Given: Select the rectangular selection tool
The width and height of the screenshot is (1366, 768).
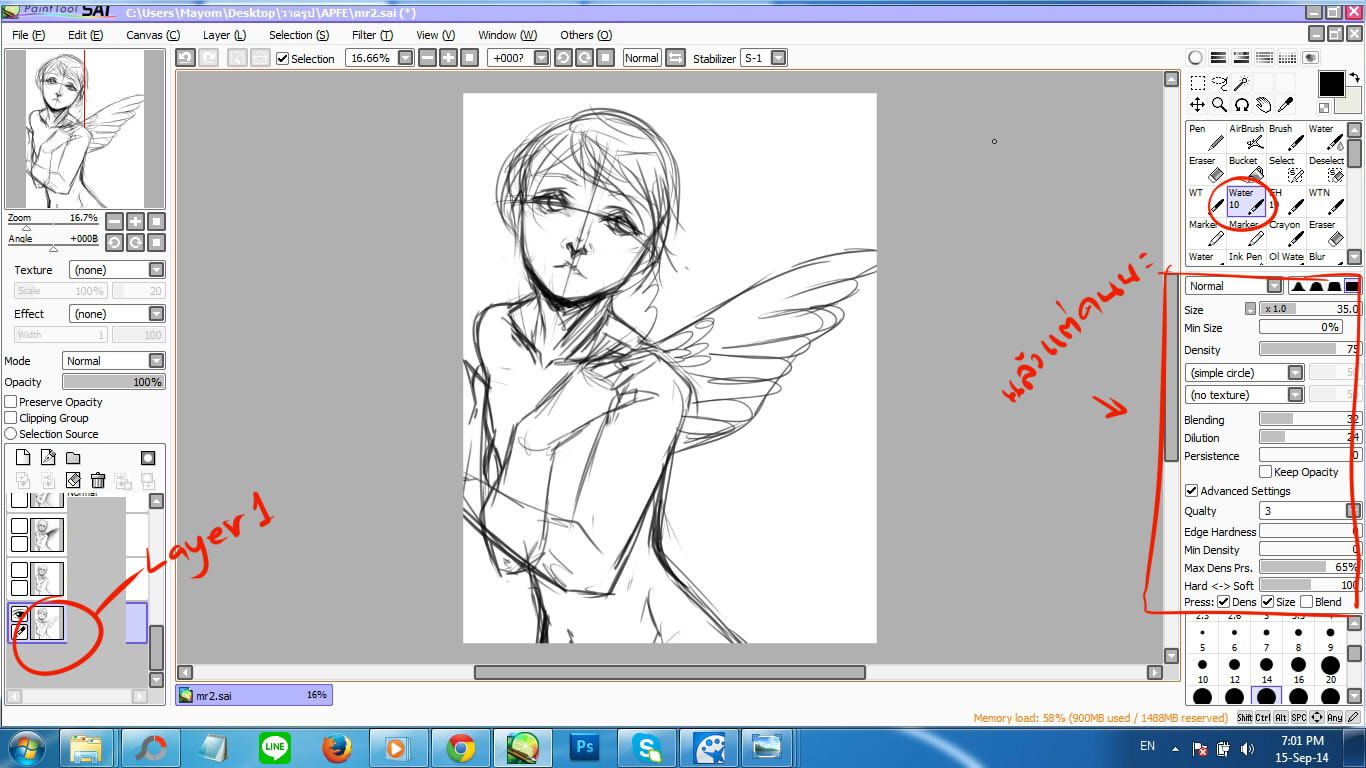Looking at the screenshot, I should tap(1197, 83).
